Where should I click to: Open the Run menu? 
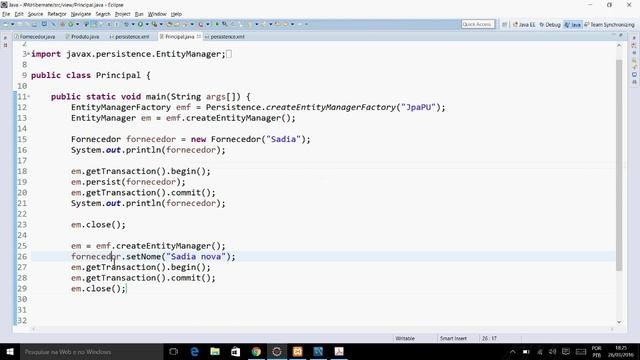[139, 14]
